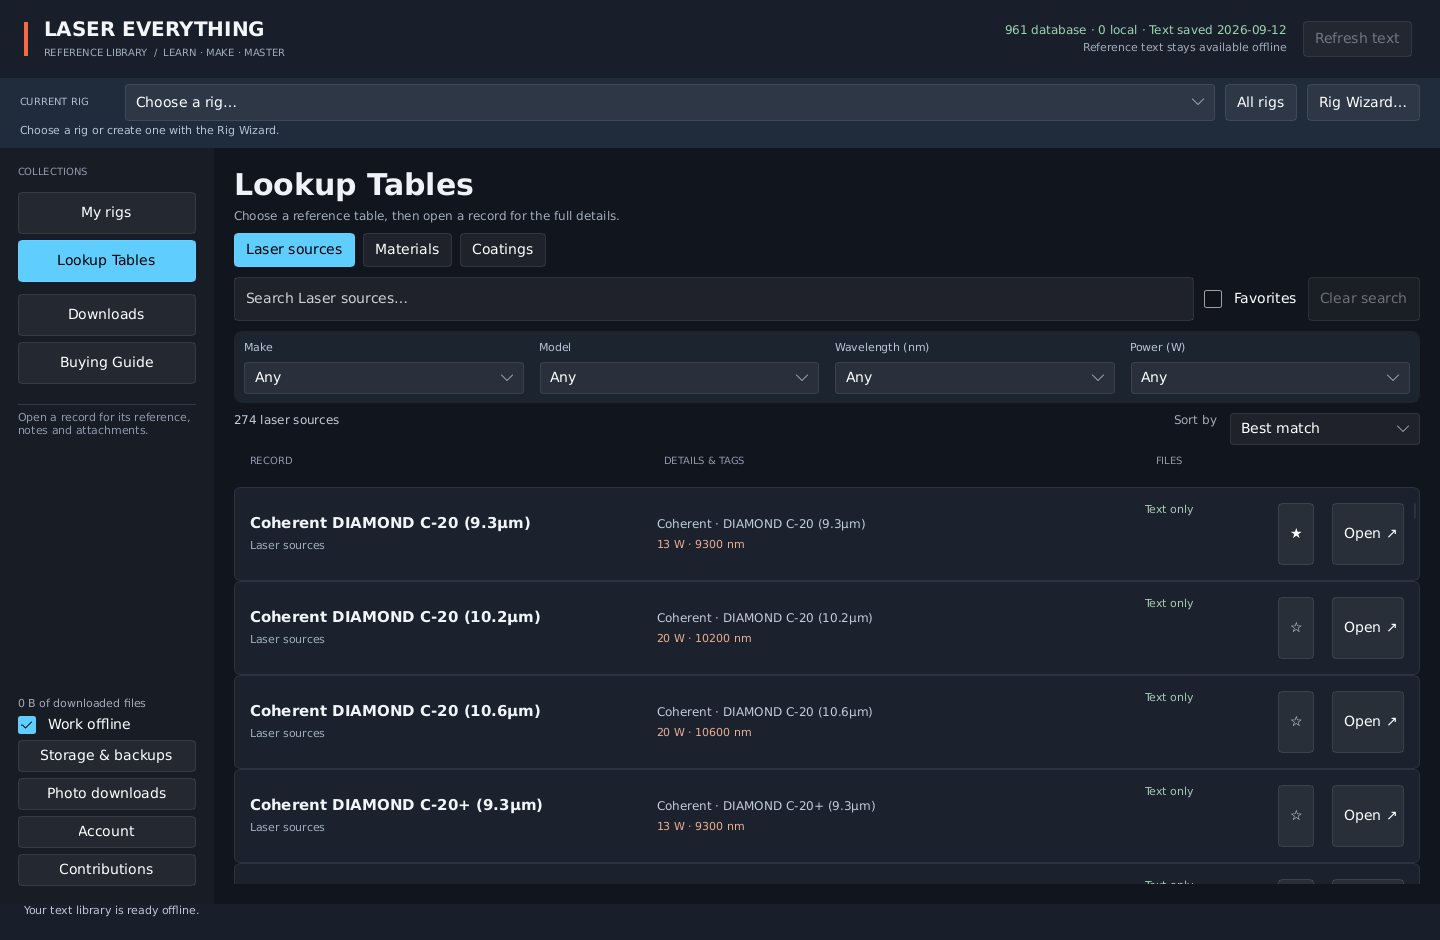Open the Wavelength (nm) filter dropdown

click(x=975, y=378)
